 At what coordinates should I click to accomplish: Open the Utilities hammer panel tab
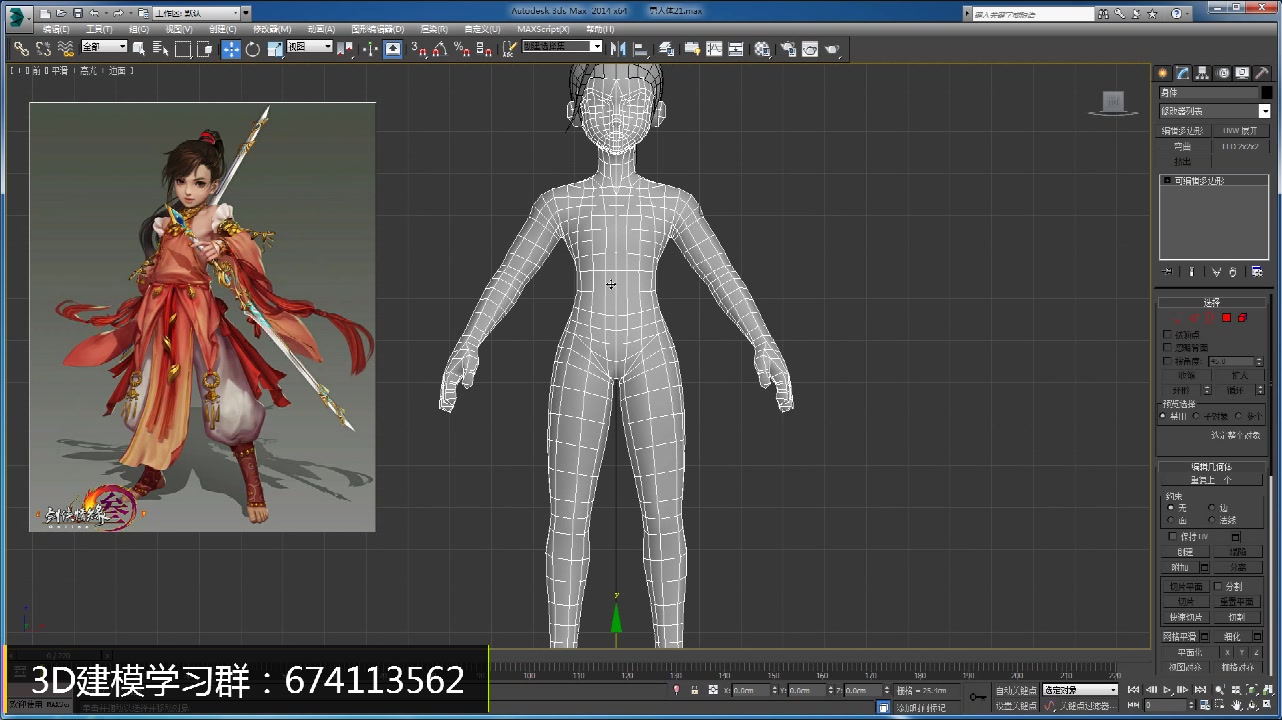[x=1262, y=73]
